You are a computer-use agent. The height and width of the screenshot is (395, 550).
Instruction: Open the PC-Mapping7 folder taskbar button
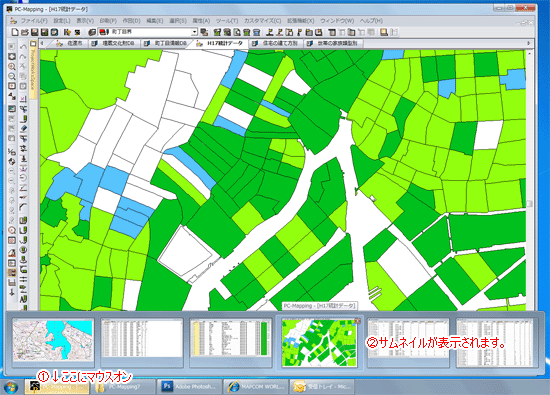click(x=123, y=387)
